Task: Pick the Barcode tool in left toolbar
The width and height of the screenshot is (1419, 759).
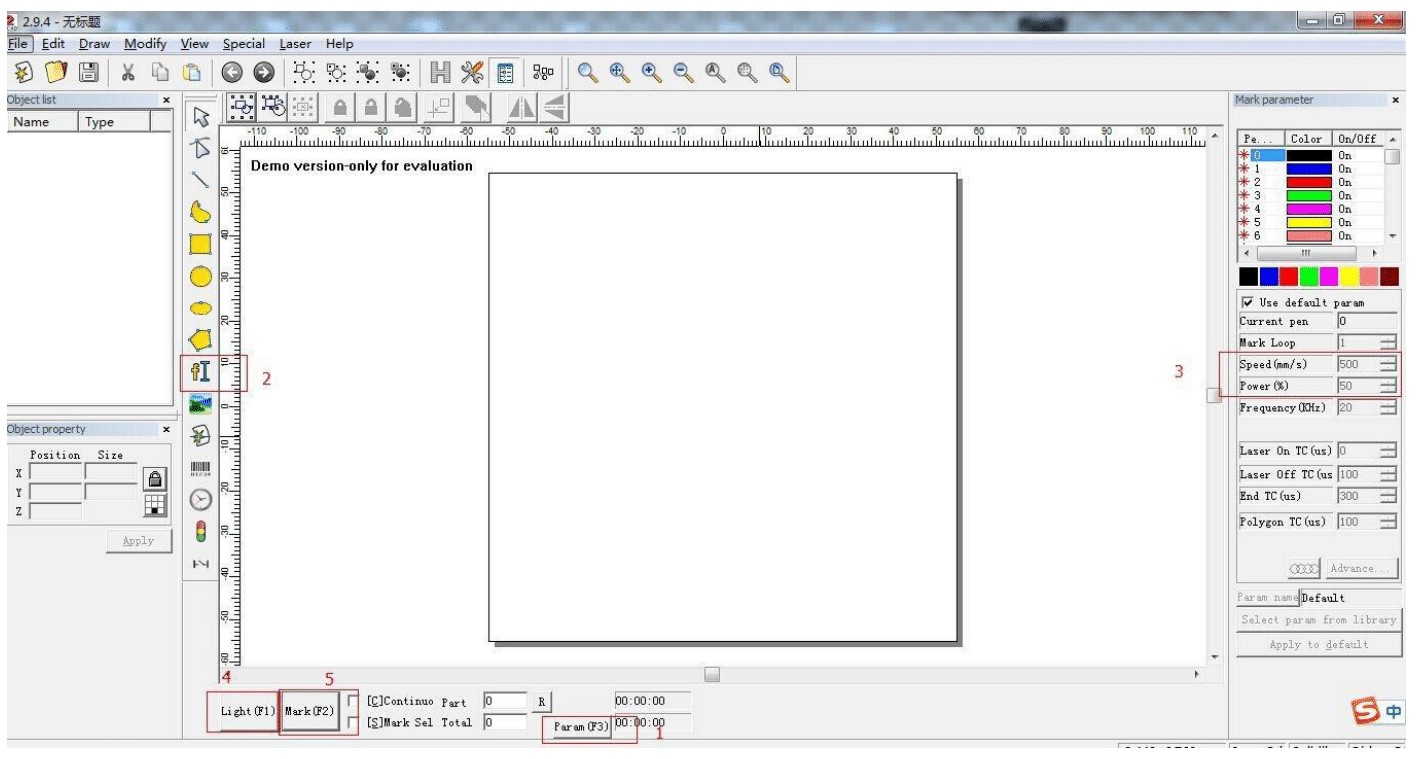Action: 200,469
